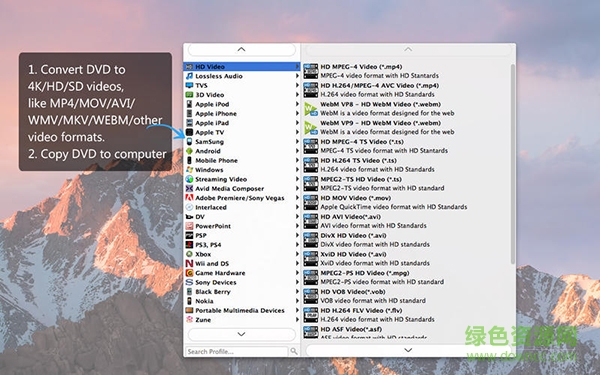Expand the Apple iPhone submenu arrow
This screenshot has height=375, width=600.
(297, 113)
